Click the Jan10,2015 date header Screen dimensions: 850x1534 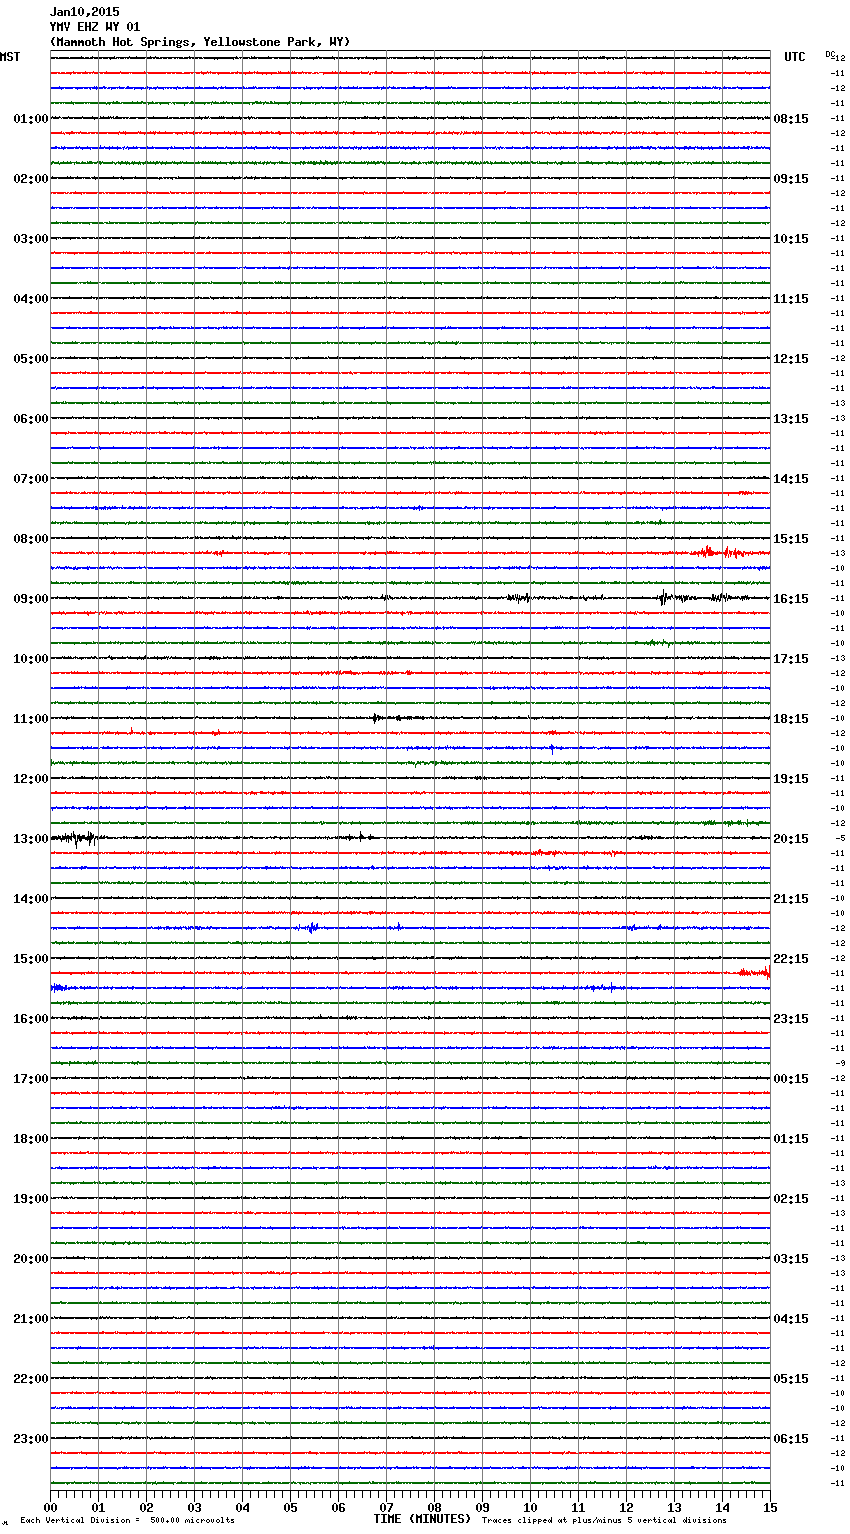[x=84, y=12]
